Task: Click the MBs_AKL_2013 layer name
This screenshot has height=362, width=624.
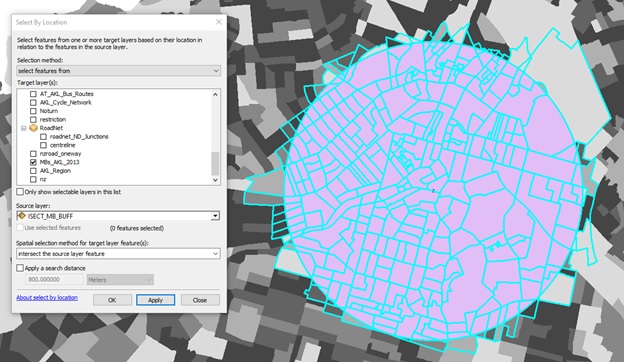Action: 59,162
